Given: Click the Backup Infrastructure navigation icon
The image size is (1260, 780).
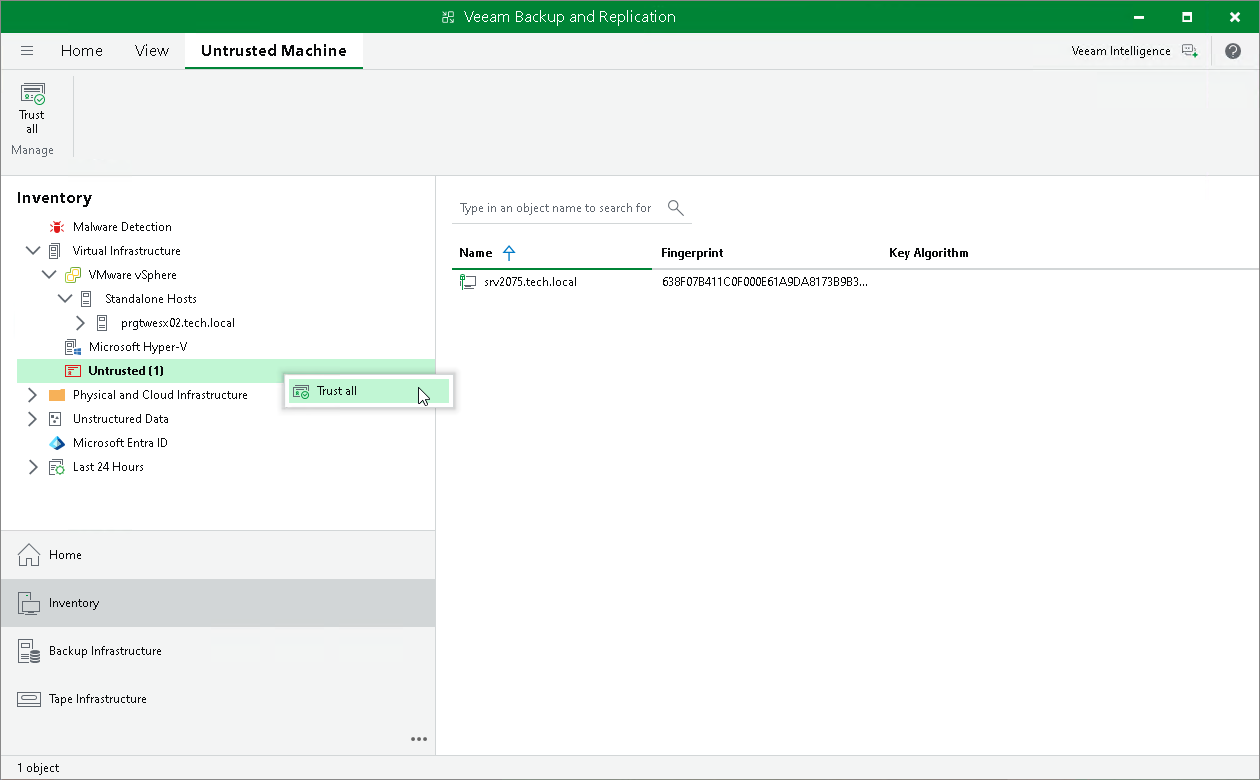Looking at the screenshot, I should pos(29,651).
